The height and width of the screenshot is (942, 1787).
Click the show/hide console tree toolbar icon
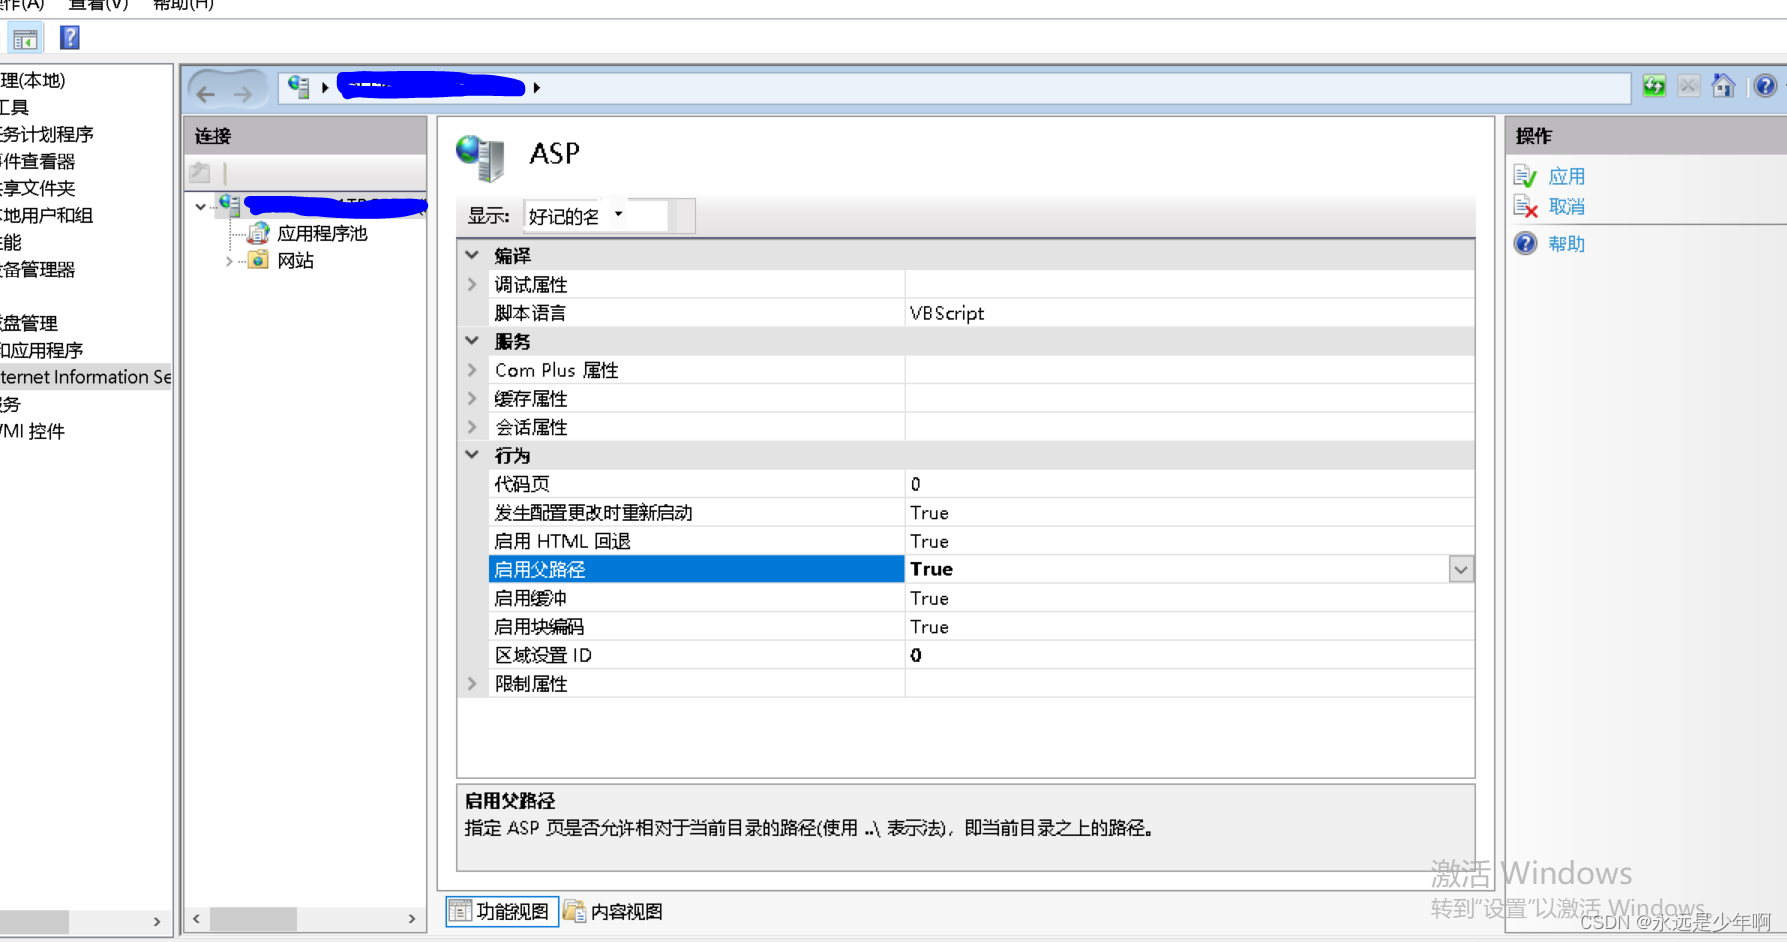25,39
